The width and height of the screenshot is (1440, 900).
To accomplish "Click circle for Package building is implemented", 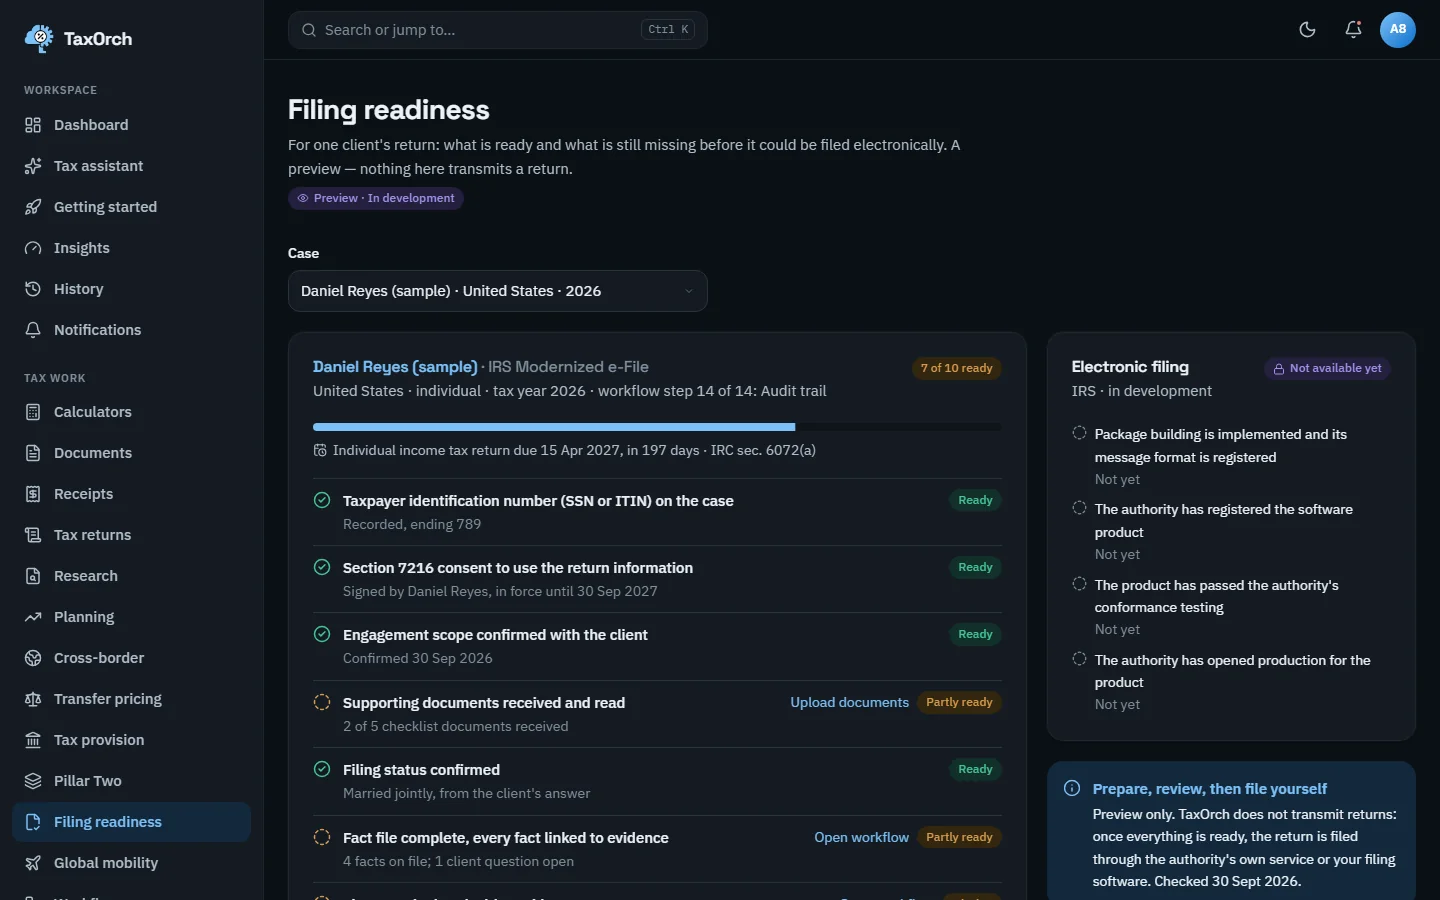I will click(1079, 433).
